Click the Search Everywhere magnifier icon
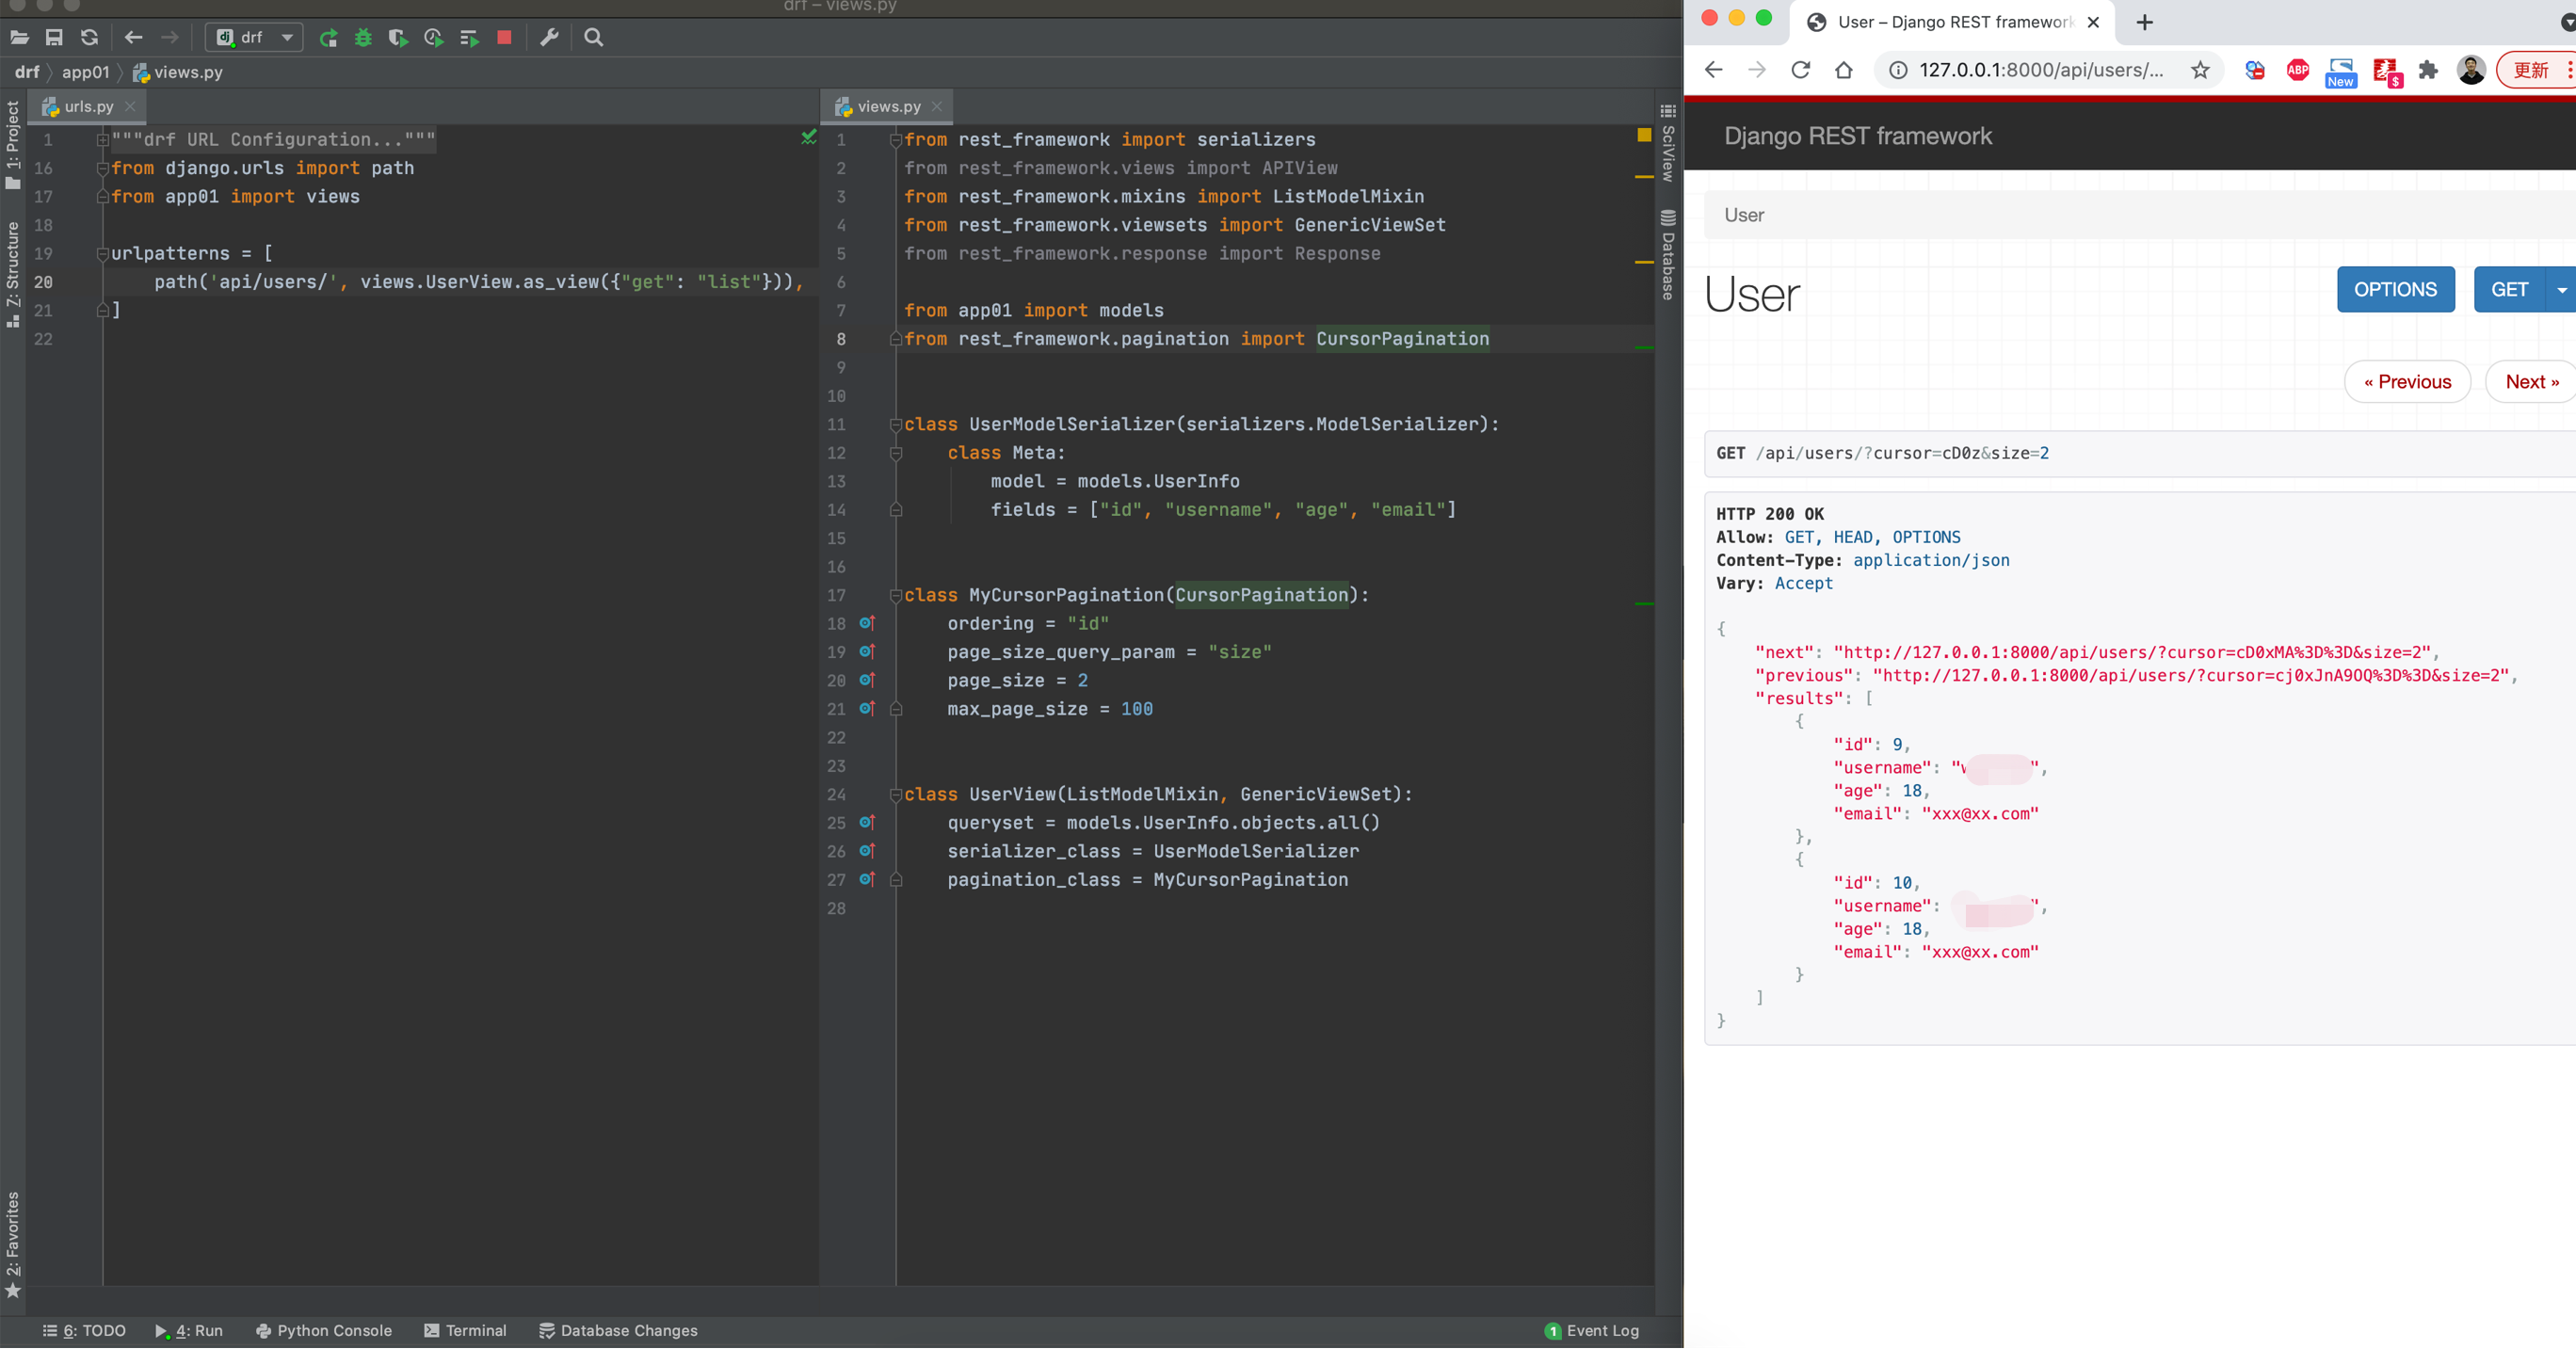Viewport: 2576px width, 1349px height. (593, 38)
